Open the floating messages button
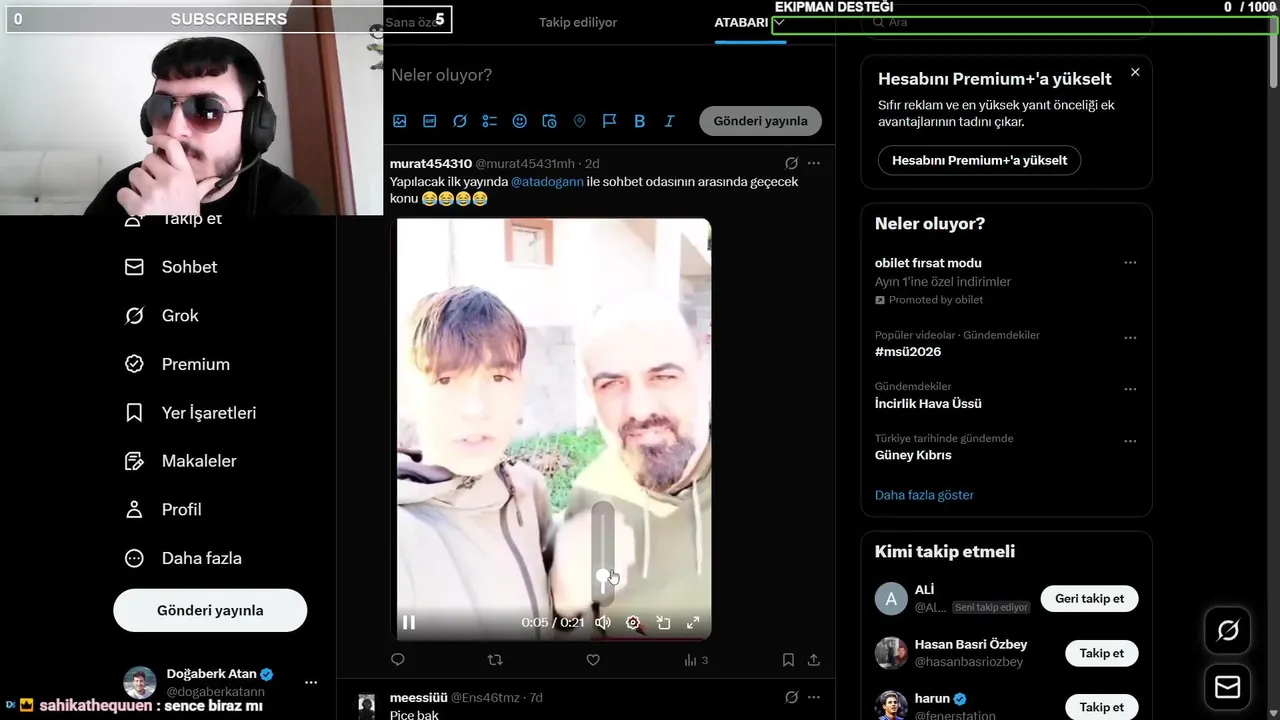1280x720 pixels. 1227,688
